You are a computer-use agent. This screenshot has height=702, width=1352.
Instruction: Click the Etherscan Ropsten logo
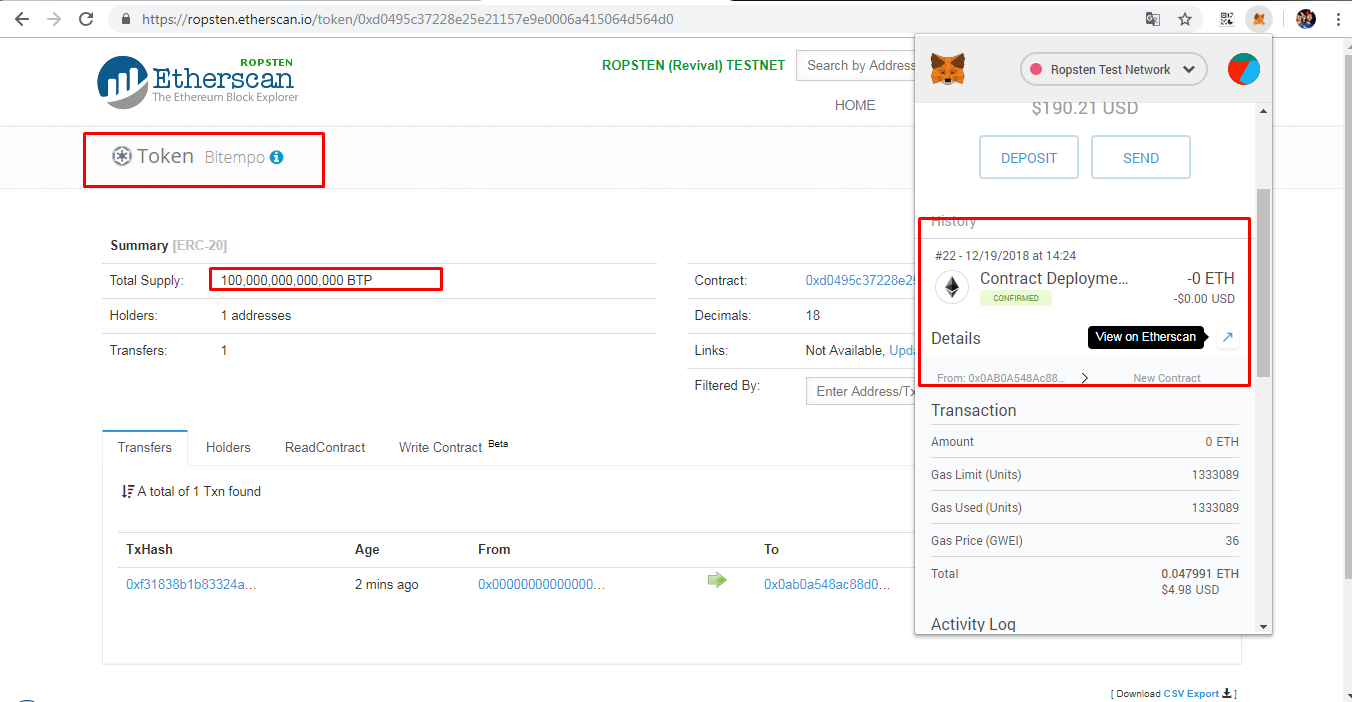coord(198,82)
